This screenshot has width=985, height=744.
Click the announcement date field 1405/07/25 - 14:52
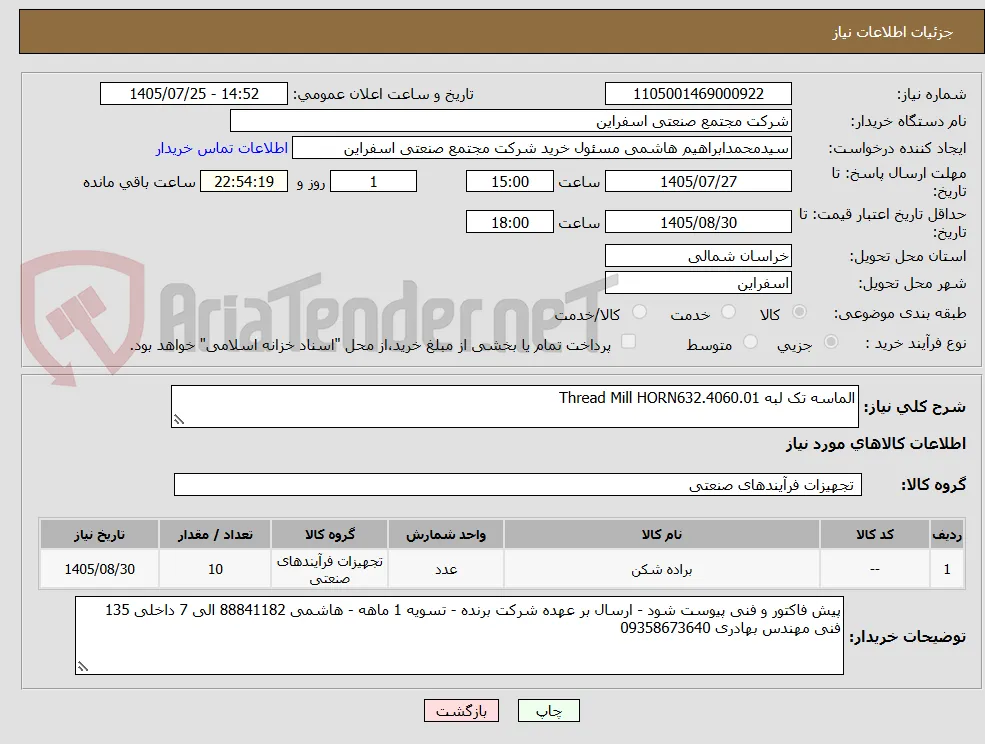(193, 94)
